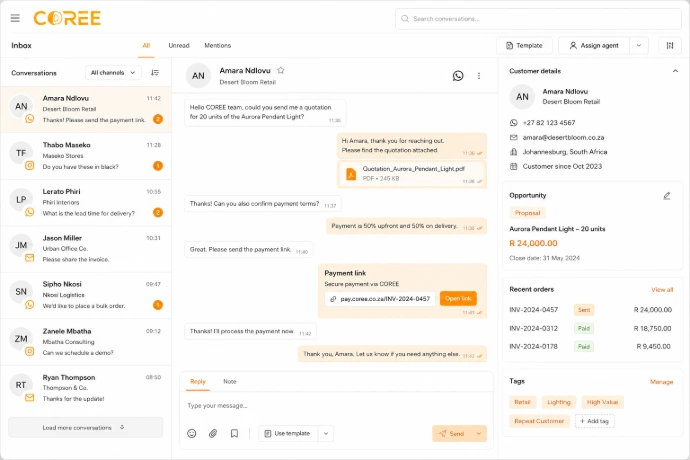Click Load more conversations

(x=86, y=427)
